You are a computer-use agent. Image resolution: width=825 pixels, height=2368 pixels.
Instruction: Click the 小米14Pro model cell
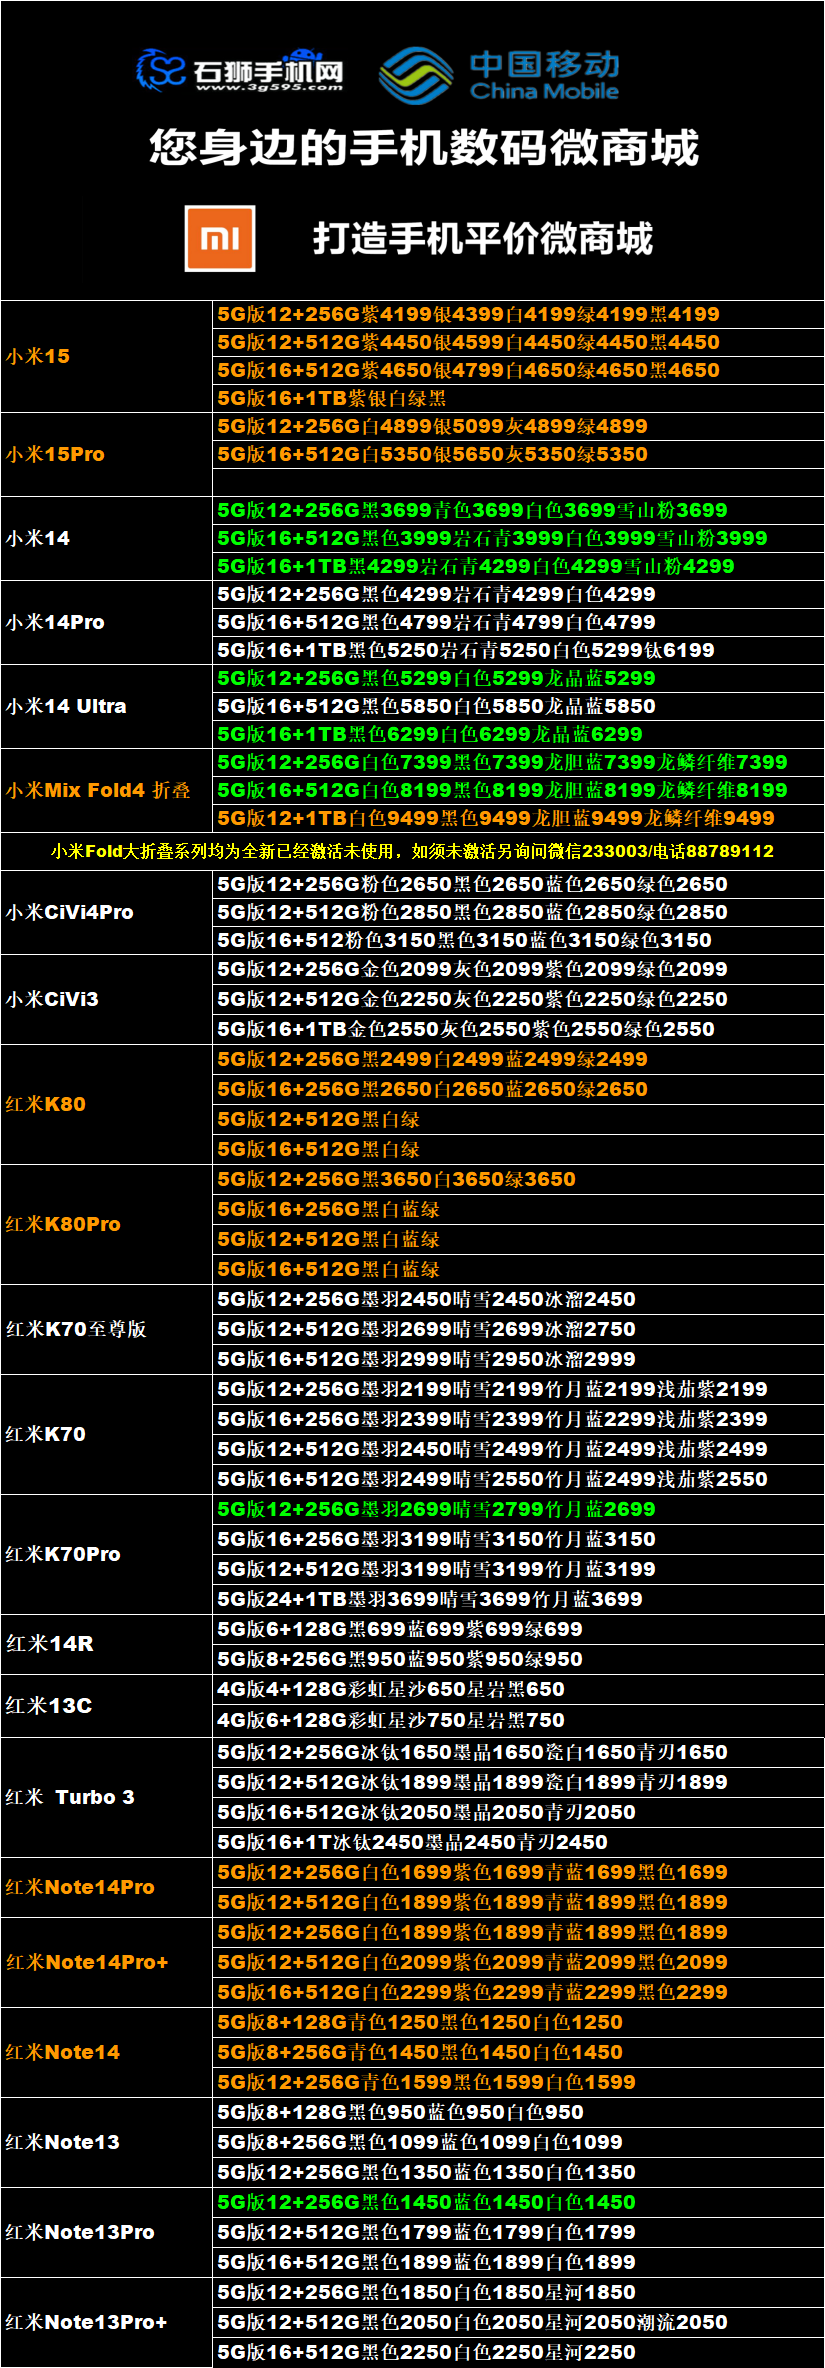107,622
